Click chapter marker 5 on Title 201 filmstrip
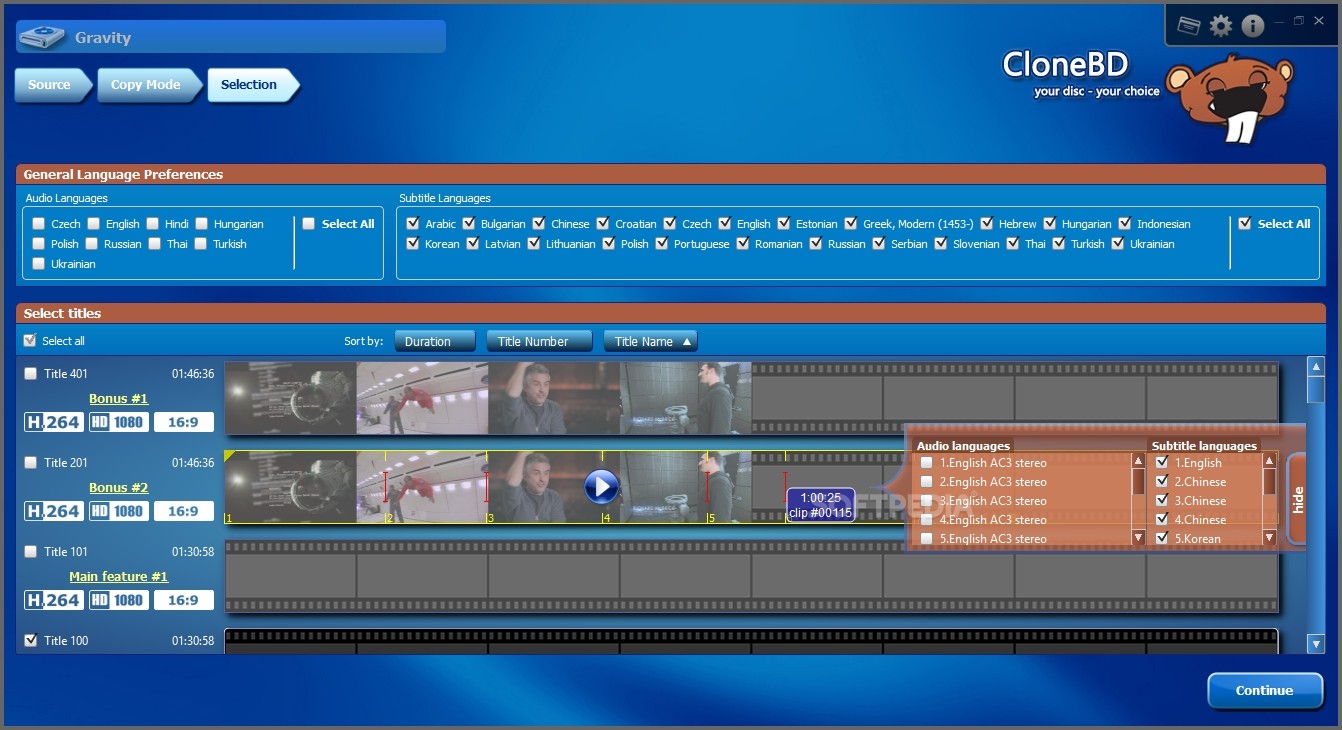 pos(711,518)
